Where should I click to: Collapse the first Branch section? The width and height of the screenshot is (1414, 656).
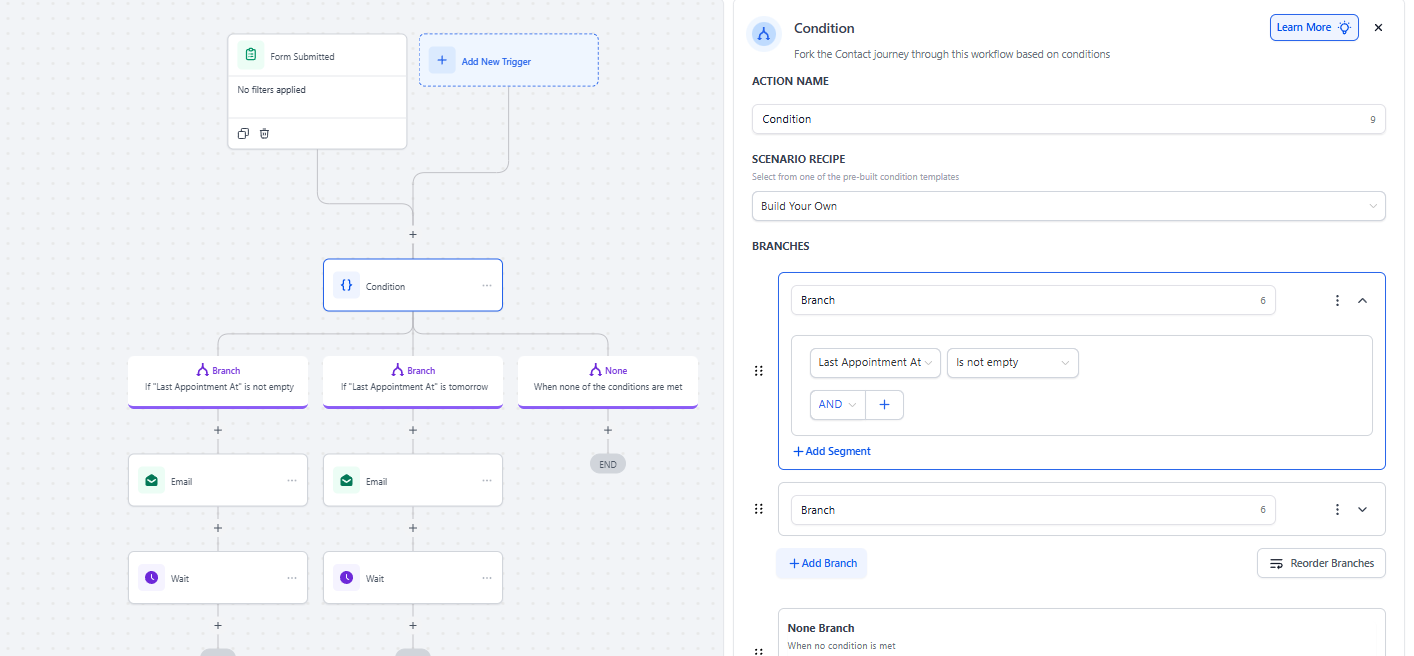[1362, 300]
